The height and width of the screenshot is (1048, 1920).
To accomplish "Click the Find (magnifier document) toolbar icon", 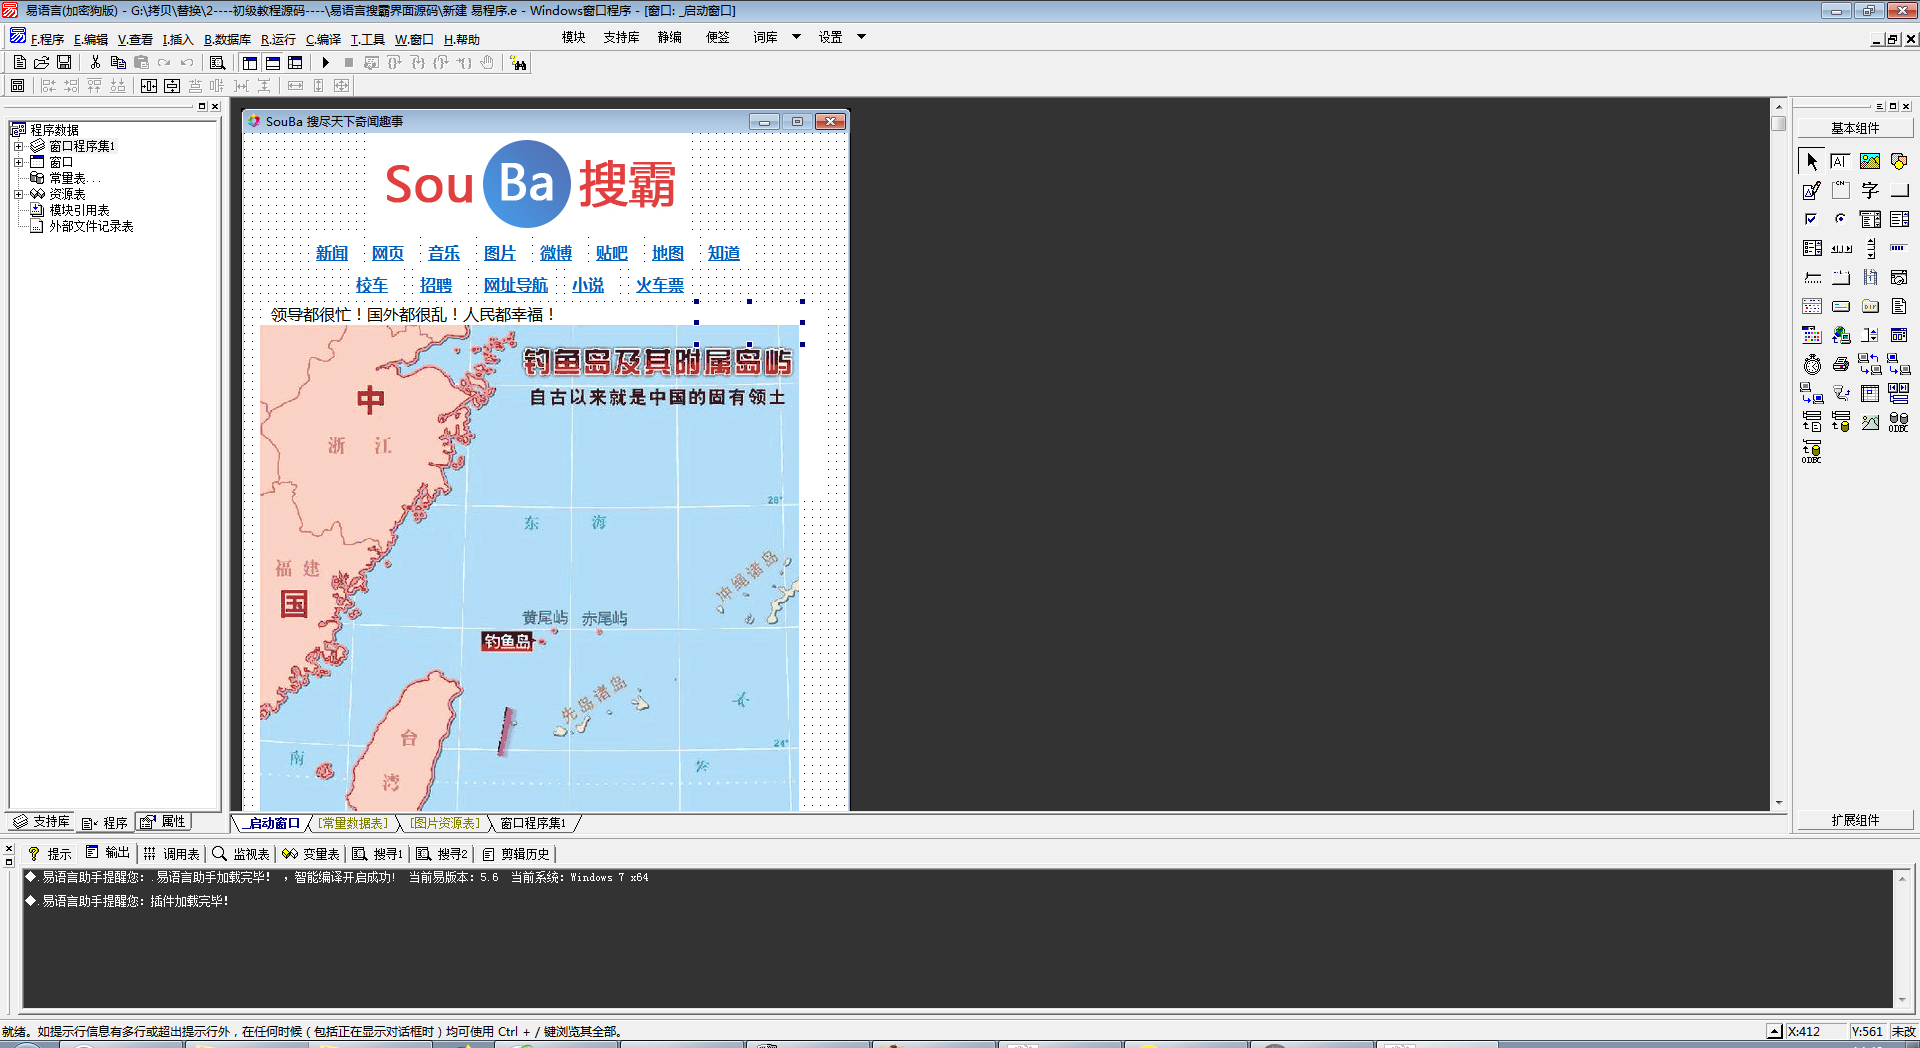I will (x=217, y=62).
